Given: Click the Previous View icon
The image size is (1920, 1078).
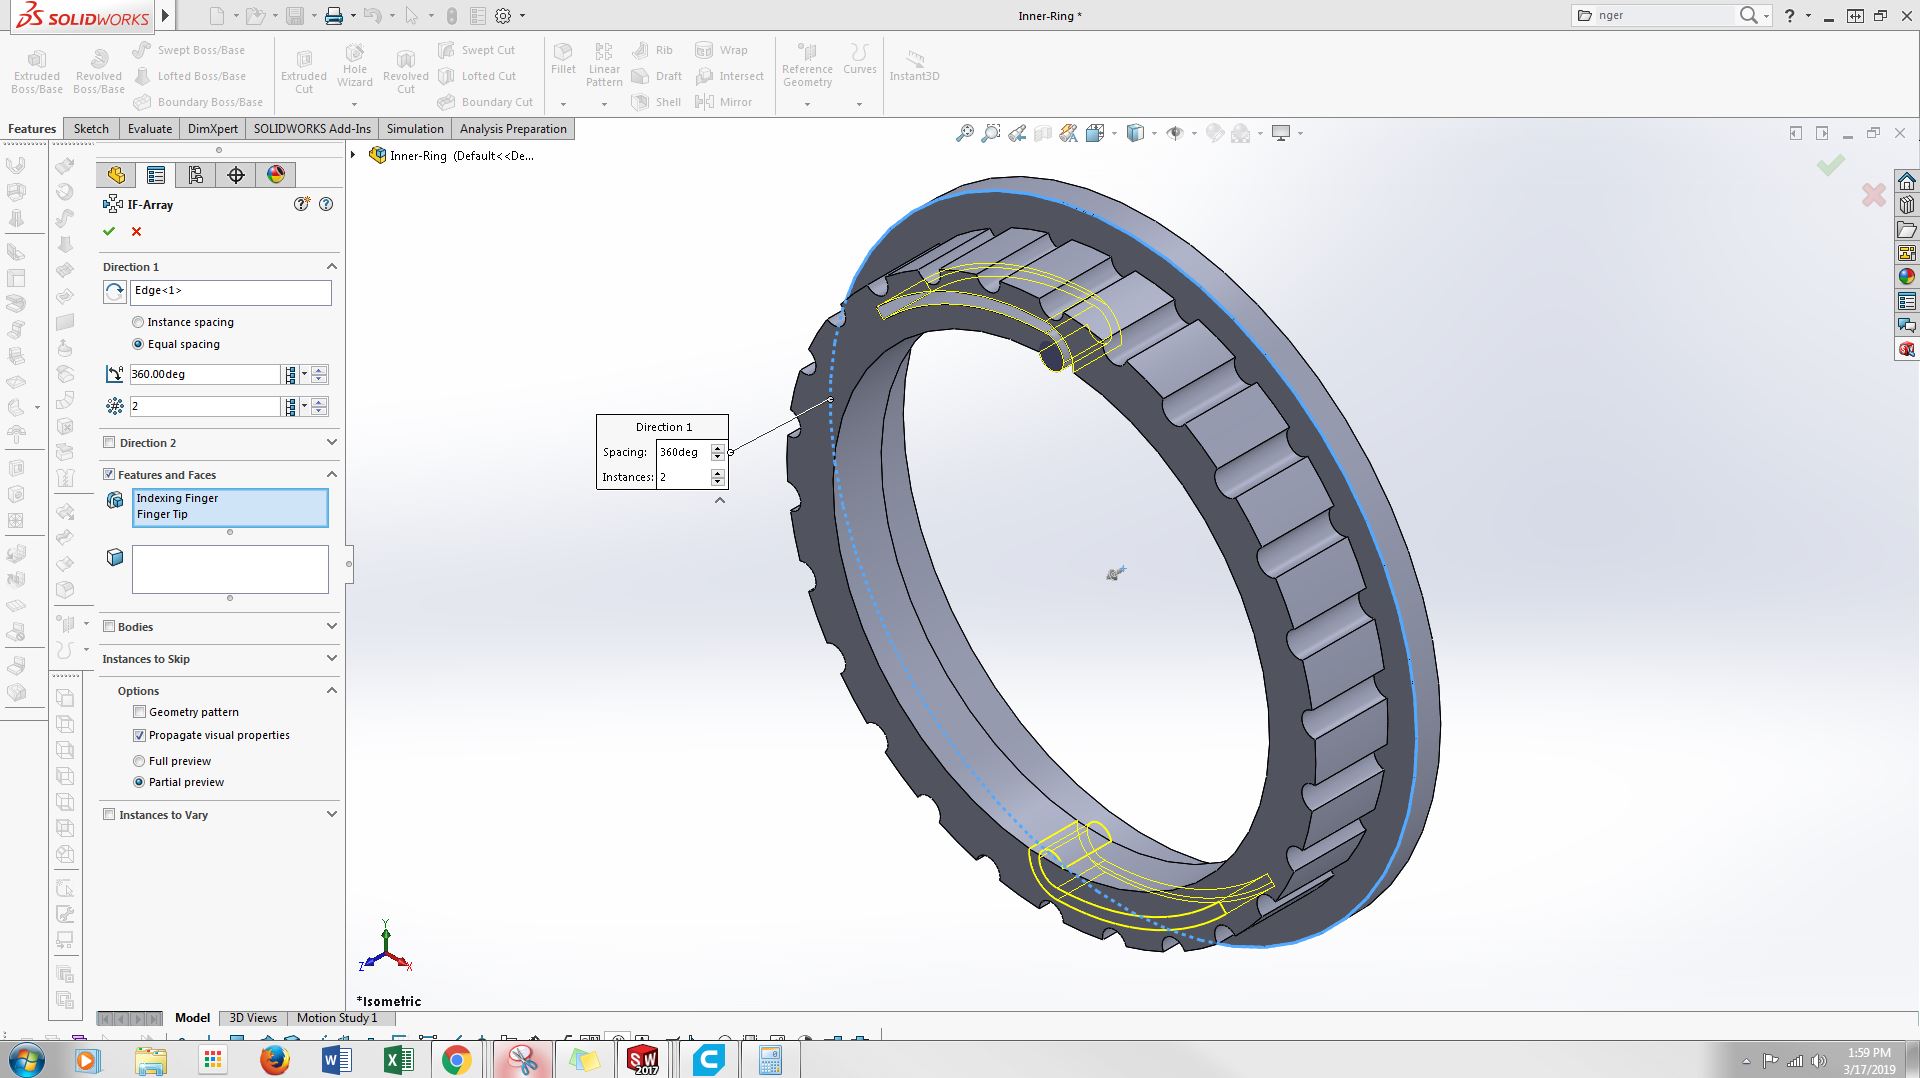Looking at the screenshot, I should (x=1017, y=133).
